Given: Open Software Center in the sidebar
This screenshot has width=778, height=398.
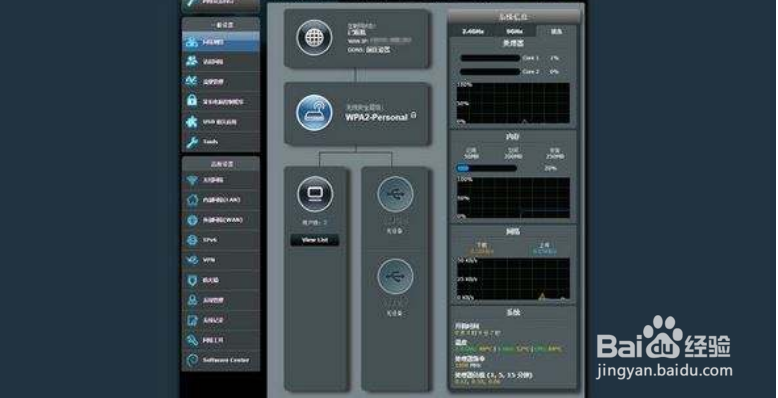Looking at the screenshot, I should pos(221,360).
